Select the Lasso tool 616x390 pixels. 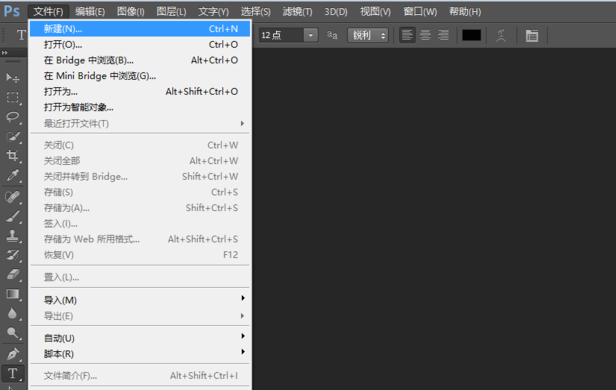coord(13,117)
